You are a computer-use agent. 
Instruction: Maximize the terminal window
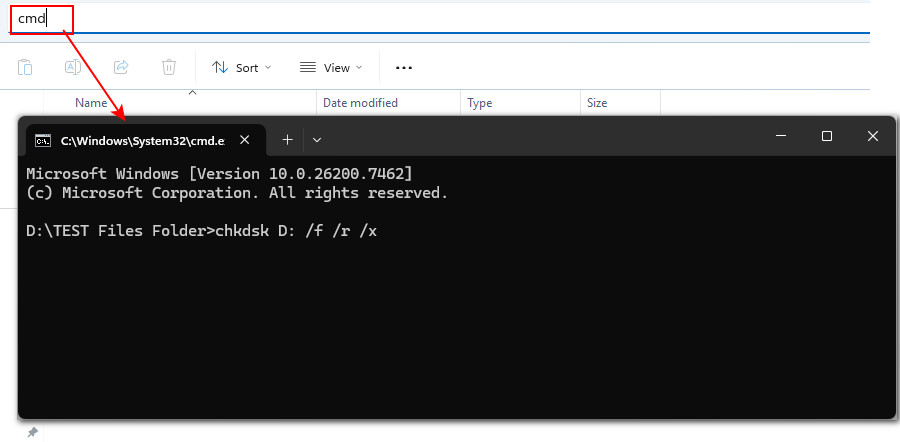(827, 136)
